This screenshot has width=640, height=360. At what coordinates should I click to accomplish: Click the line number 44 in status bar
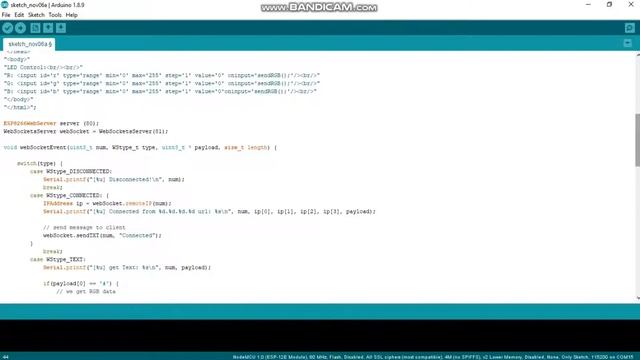point(5,357)
